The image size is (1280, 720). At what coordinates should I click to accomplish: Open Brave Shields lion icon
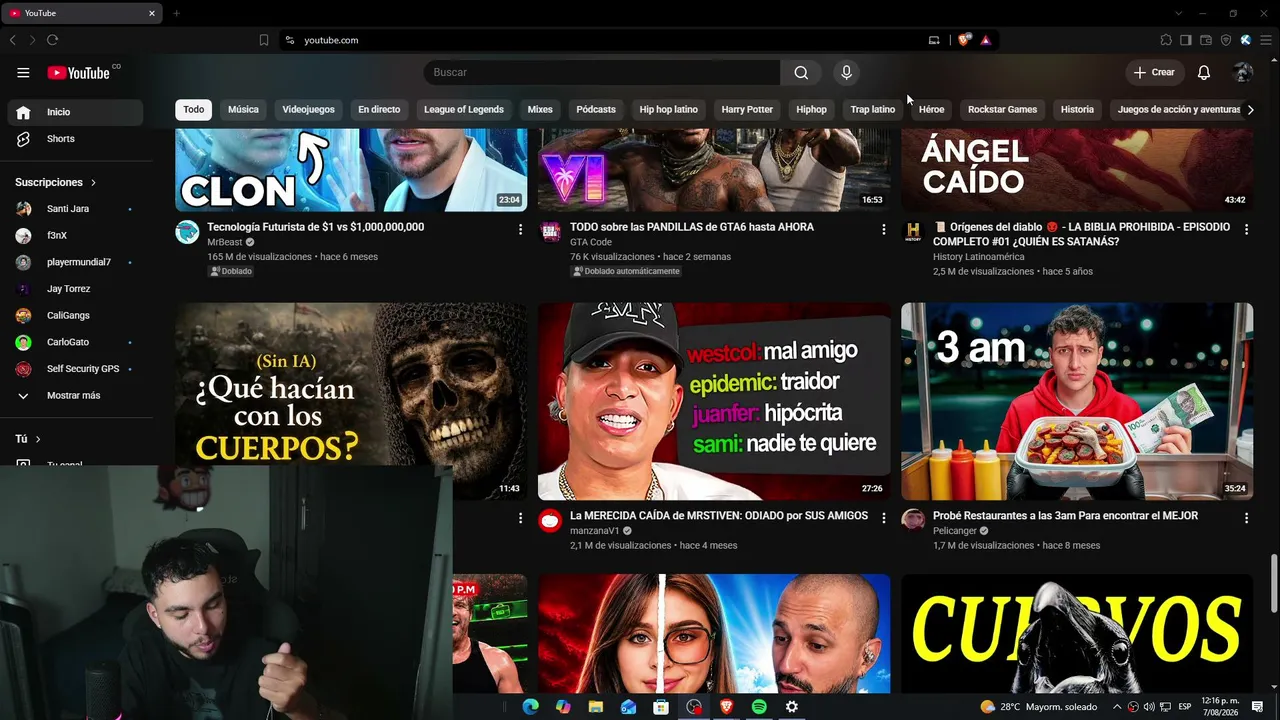pos(964,40)
